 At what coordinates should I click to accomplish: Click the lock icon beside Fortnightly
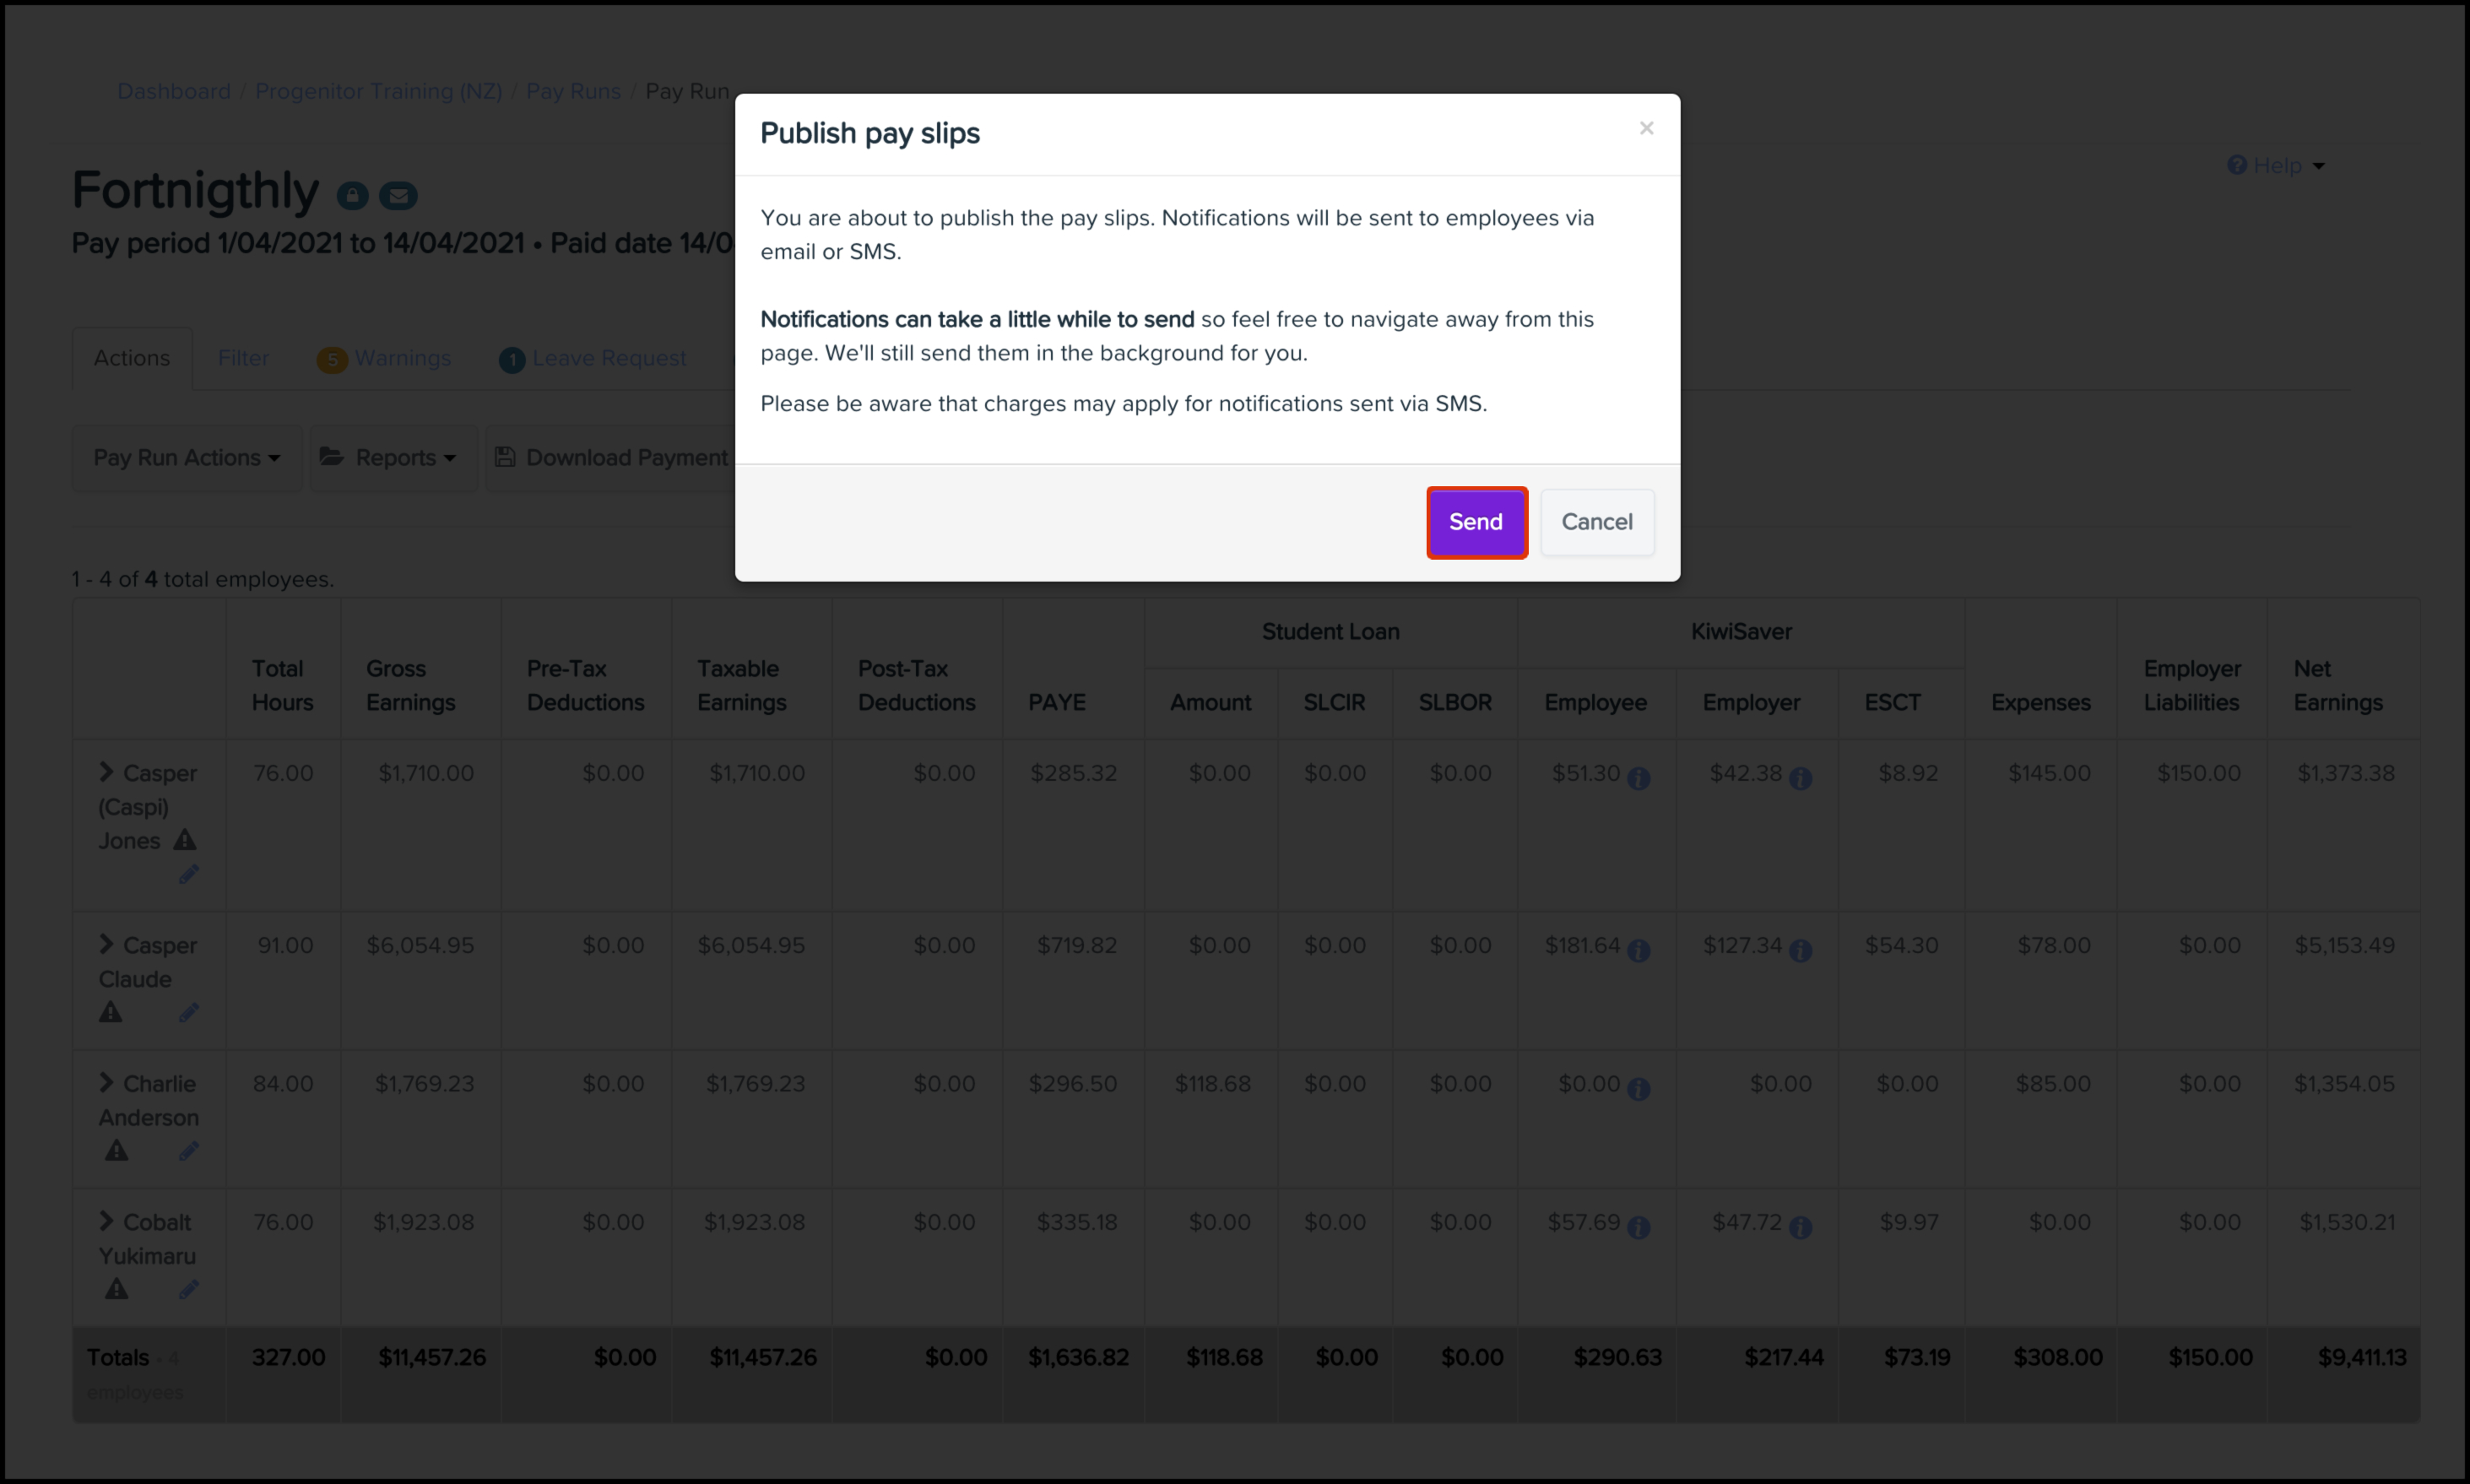point(352,195)
